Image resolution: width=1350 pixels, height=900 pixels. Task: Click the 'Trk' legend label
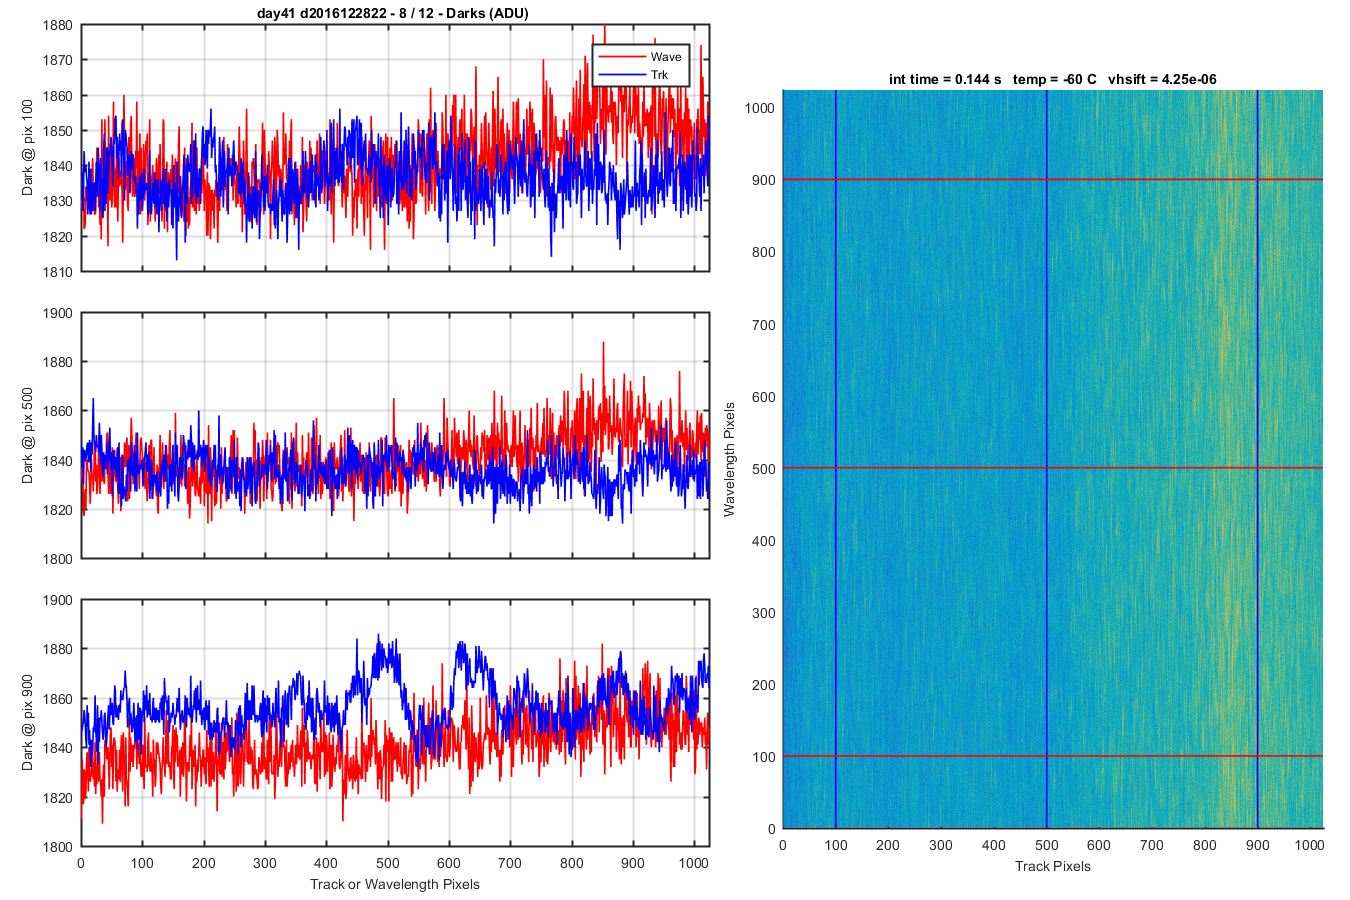660,75
